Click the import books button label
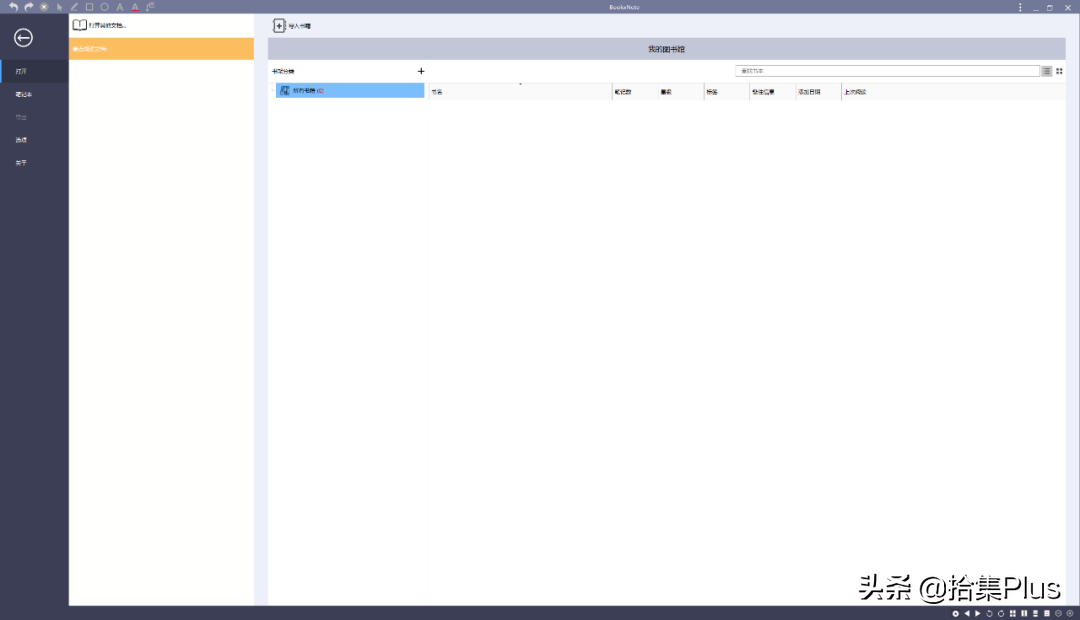The height and width of the screenshot is (620, 1080). point(299,26)
